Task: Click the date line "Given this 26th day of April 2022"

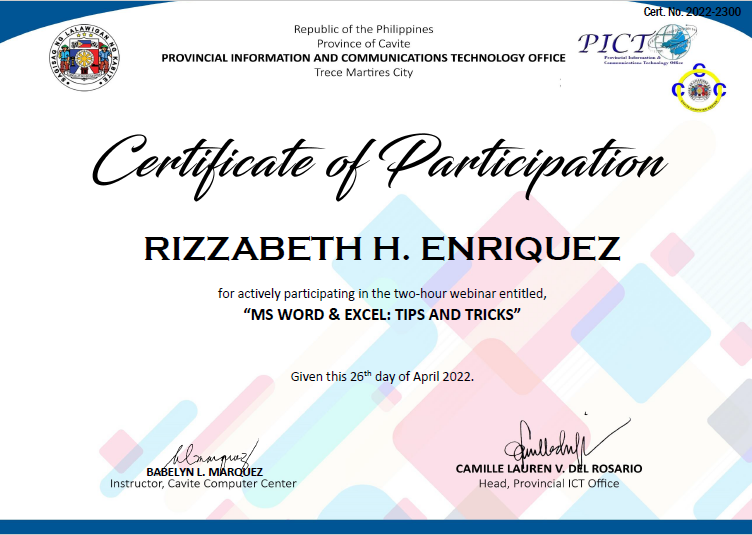Action: pyautogui.click(x=382, y=376)
